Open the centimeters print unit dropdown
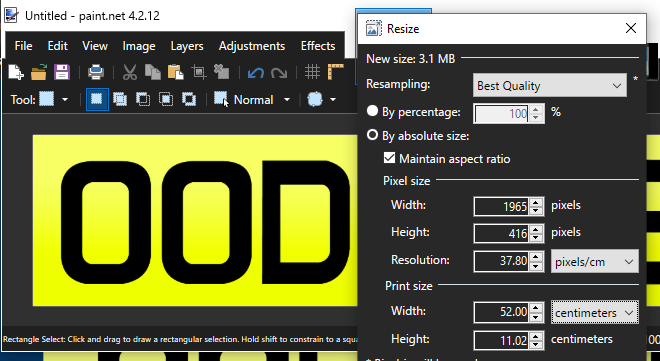 tap(595, 312)
